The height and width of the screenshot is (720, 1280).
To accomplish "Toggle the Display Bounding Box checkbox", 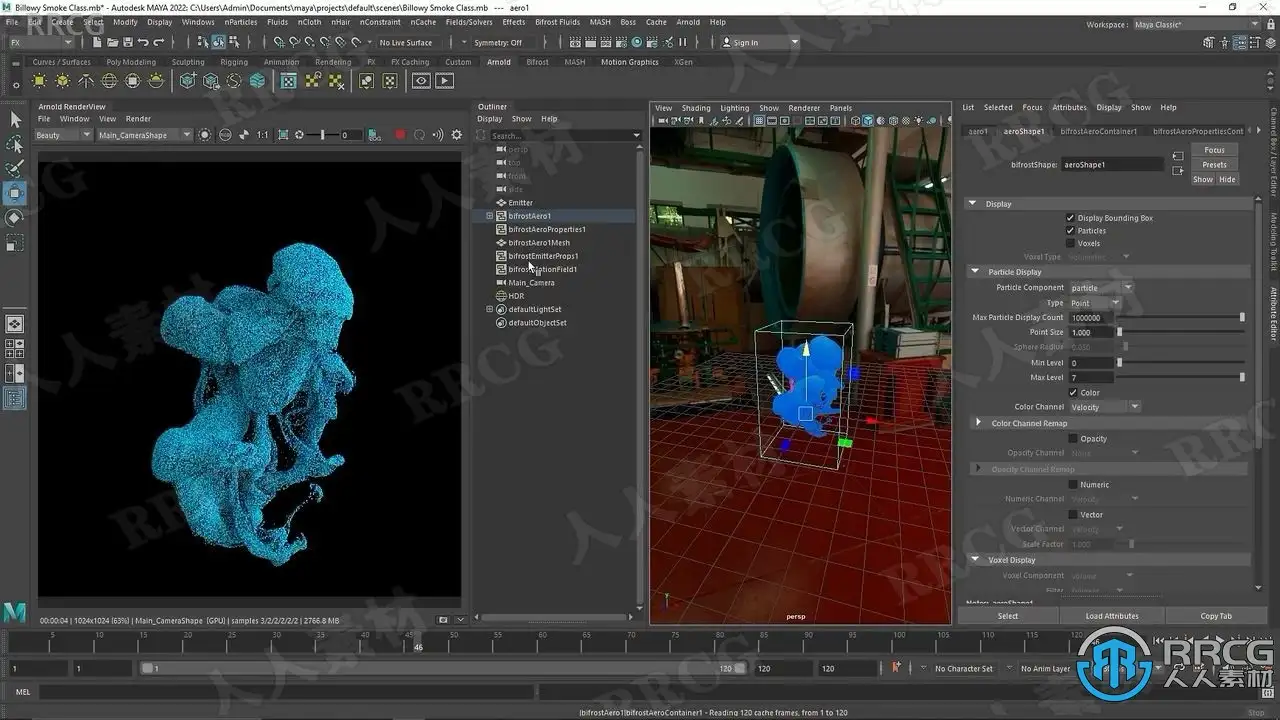I will [1070, 218].
